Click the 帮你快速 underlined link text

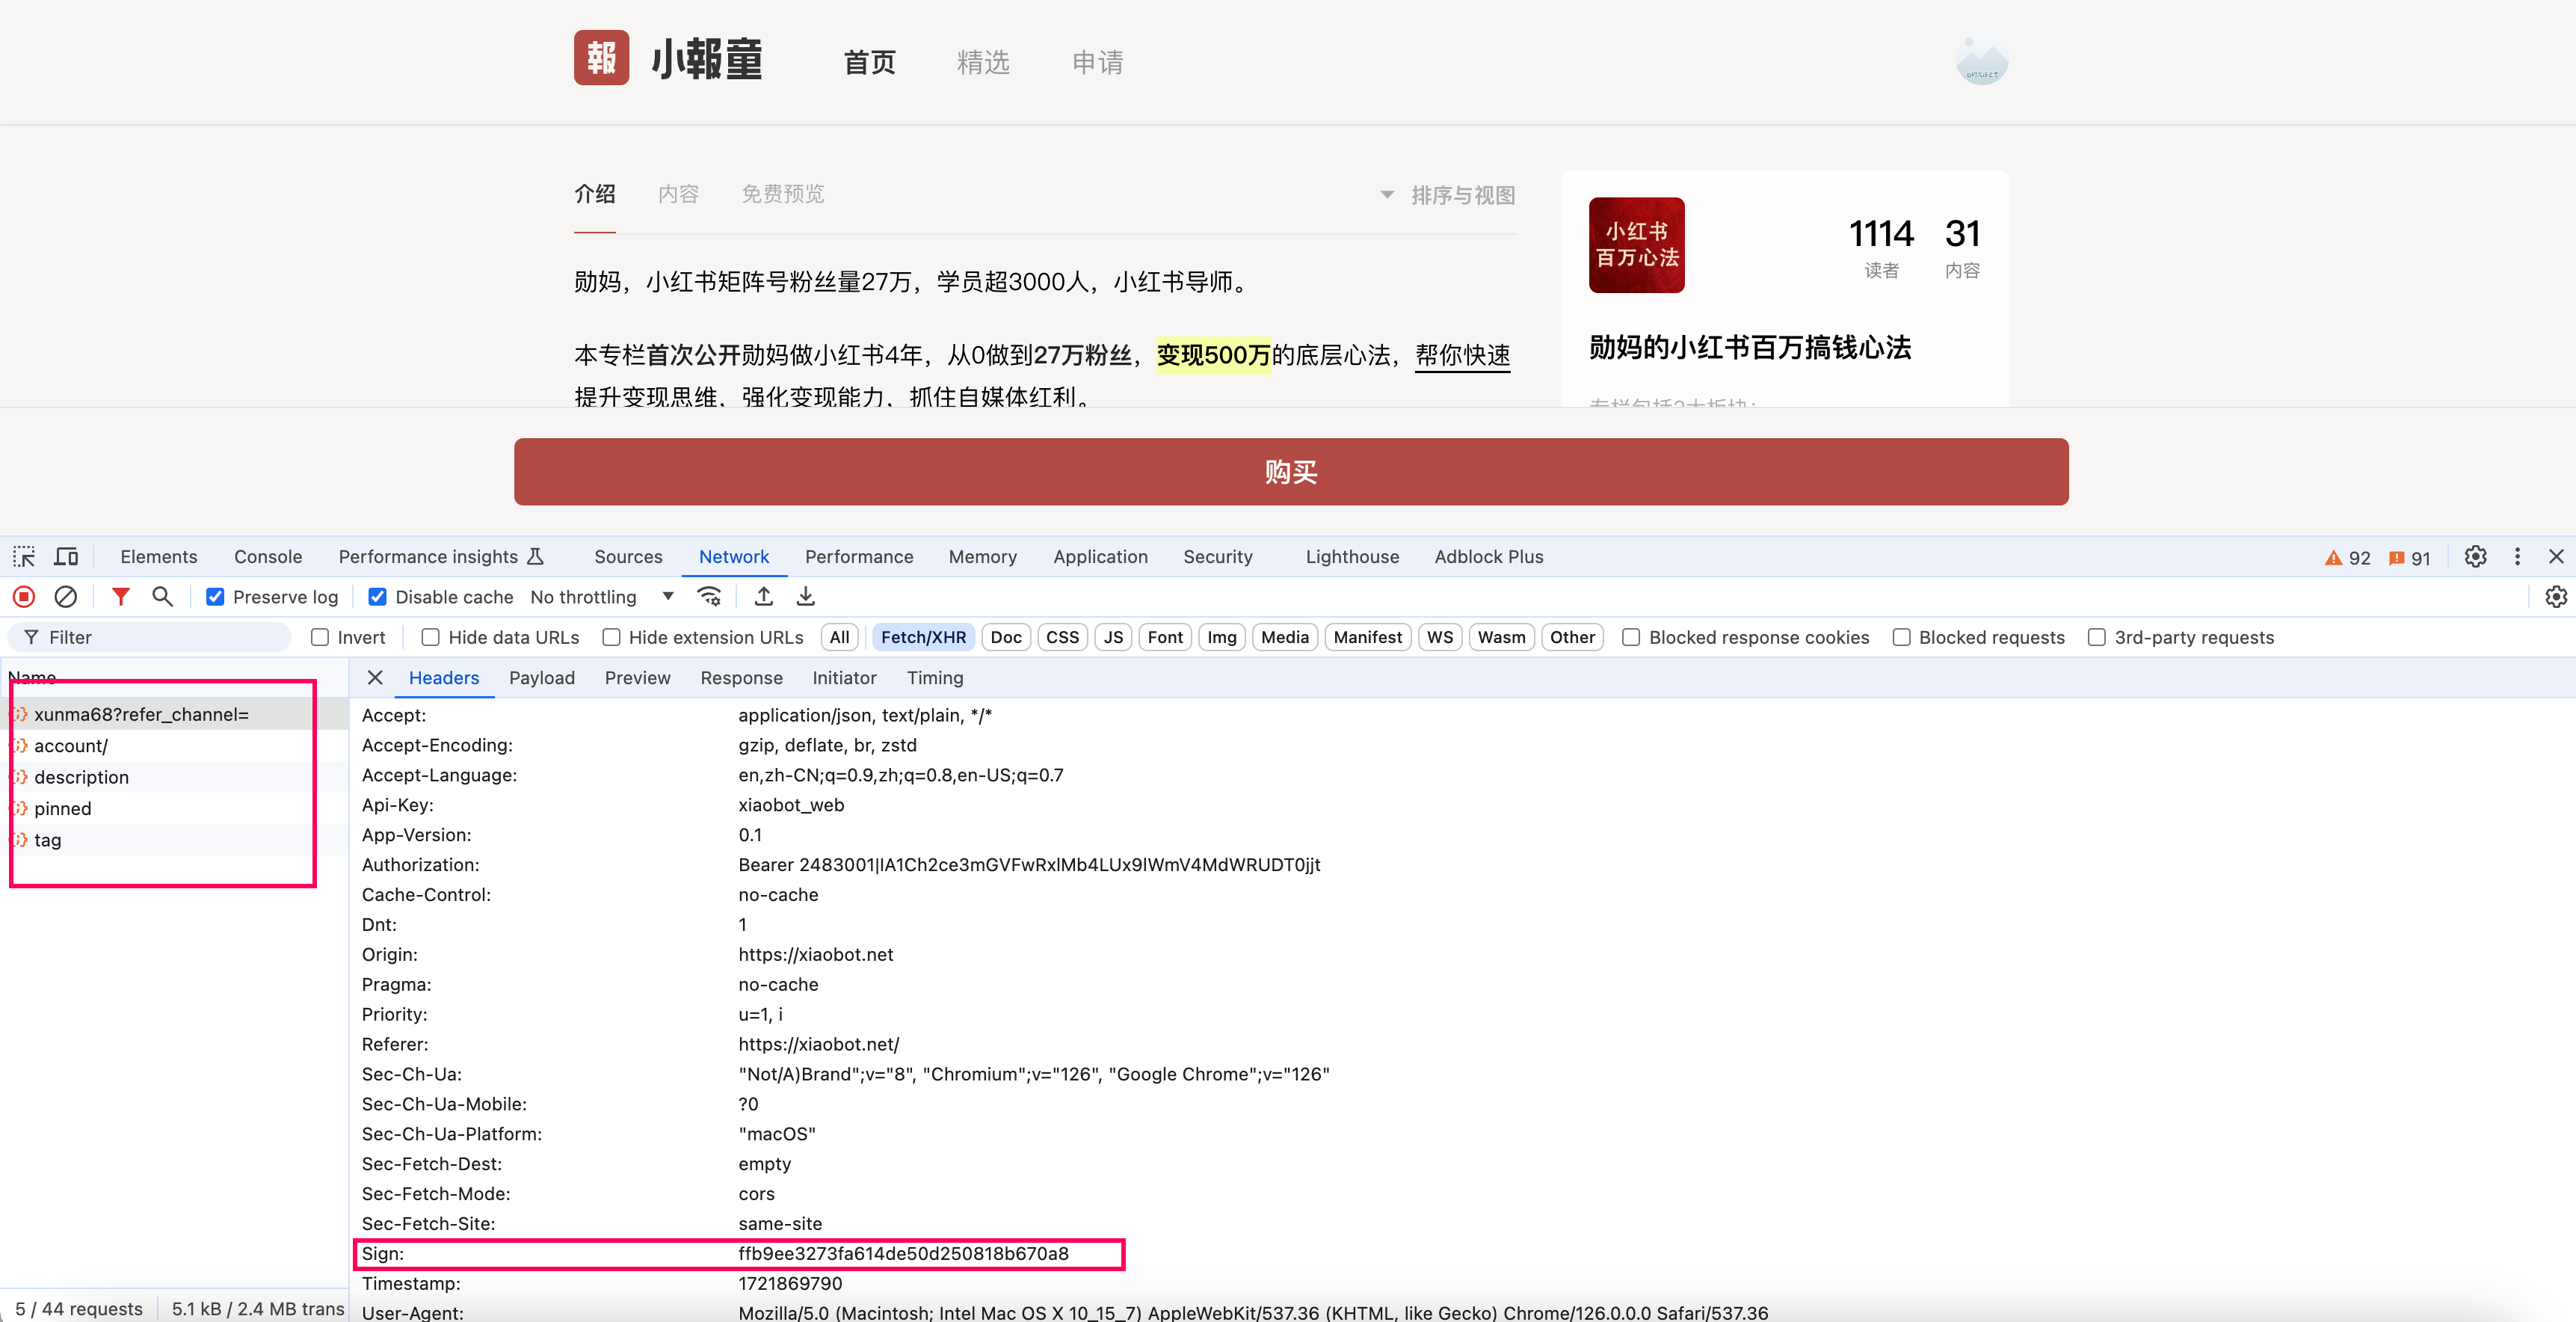click(x=1462, y=355)
